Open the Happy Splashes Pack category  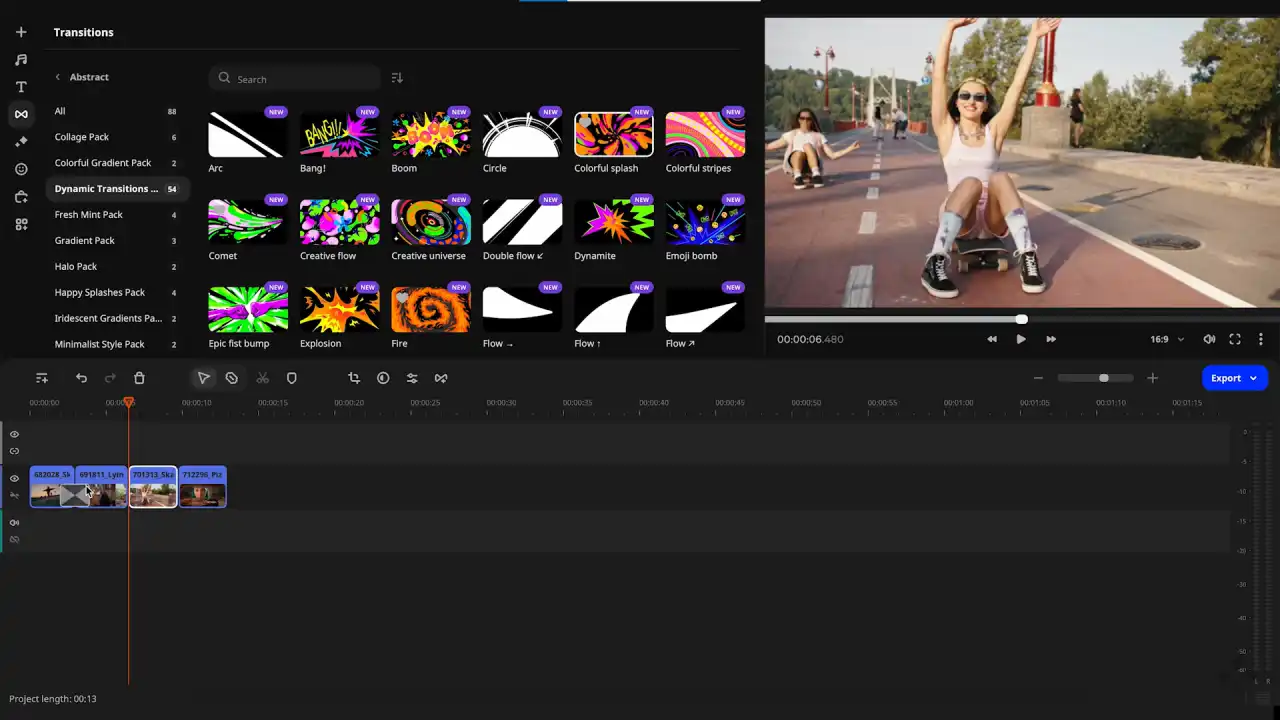pos(116,293)
